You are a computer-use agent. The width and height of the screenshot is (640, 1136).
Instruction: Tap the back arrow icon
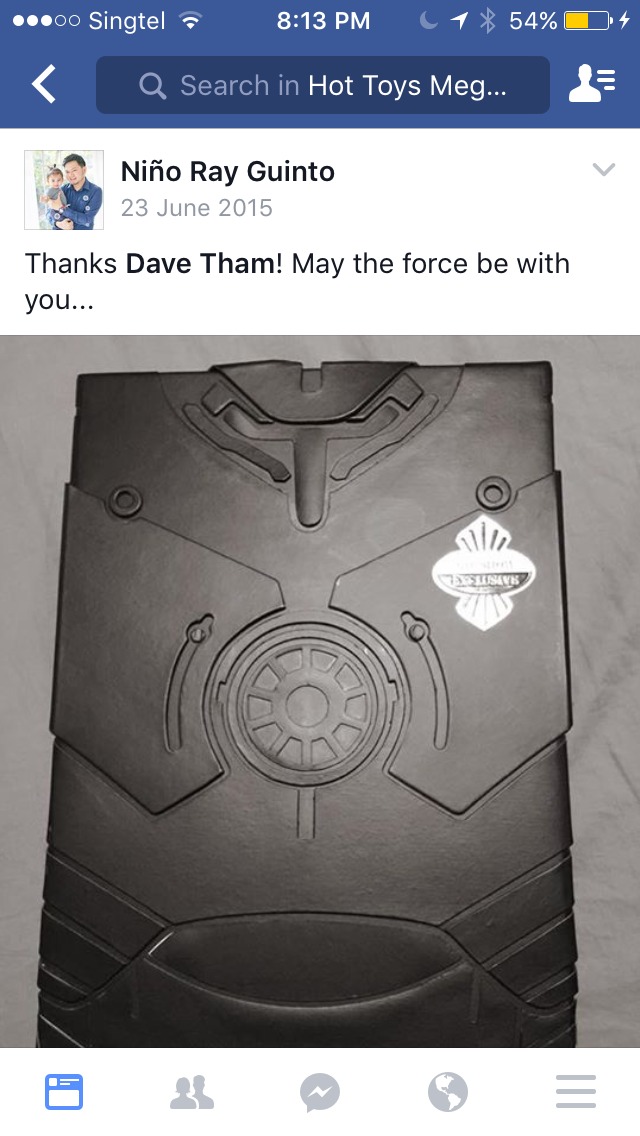43,84
